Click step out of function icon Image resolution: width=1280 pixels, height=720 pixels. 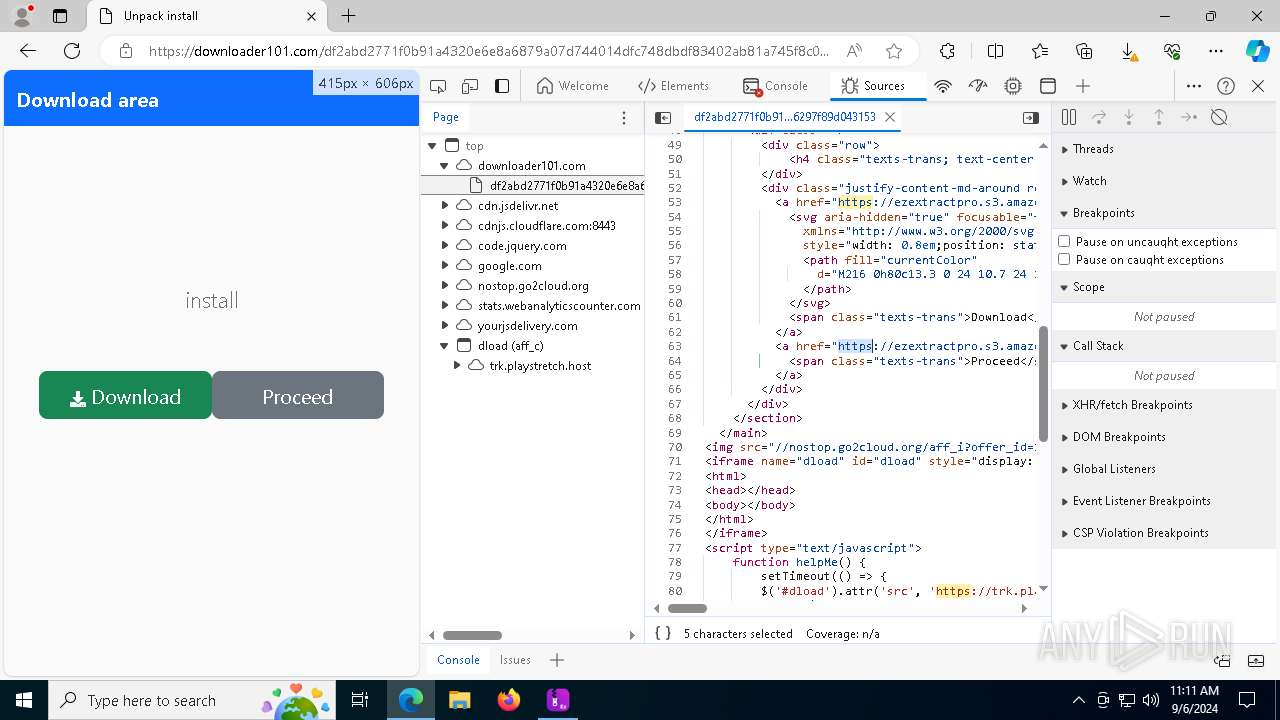[x=1159, y=117]
